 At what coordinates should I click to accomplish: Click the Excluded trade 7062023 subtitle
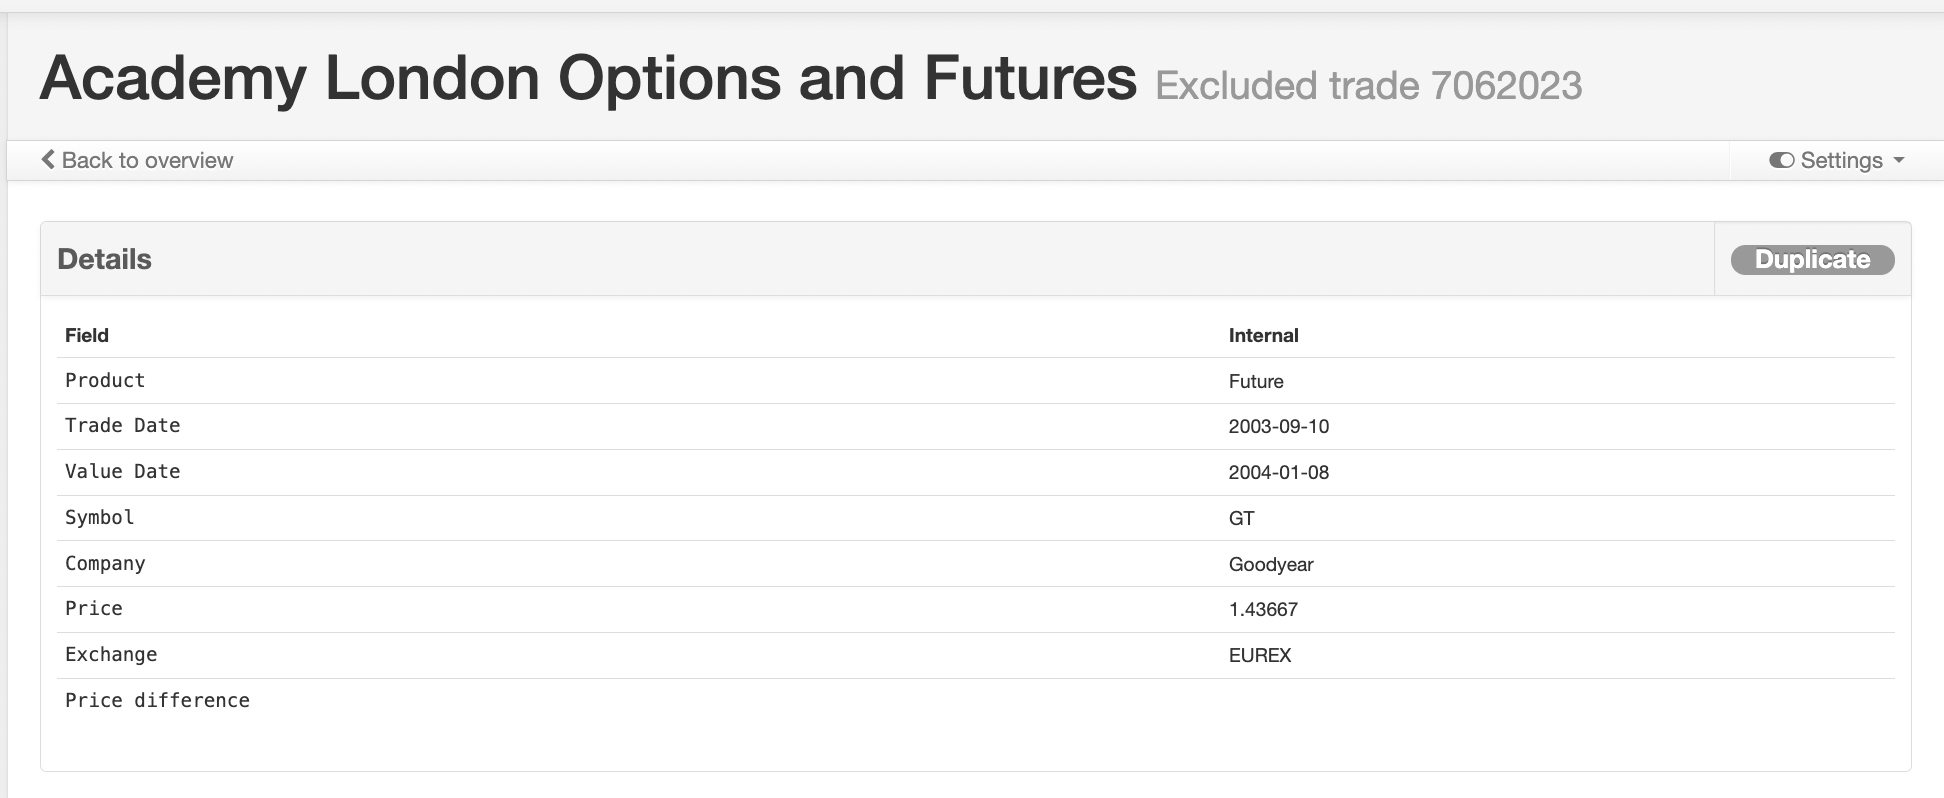coord(1368,86)
